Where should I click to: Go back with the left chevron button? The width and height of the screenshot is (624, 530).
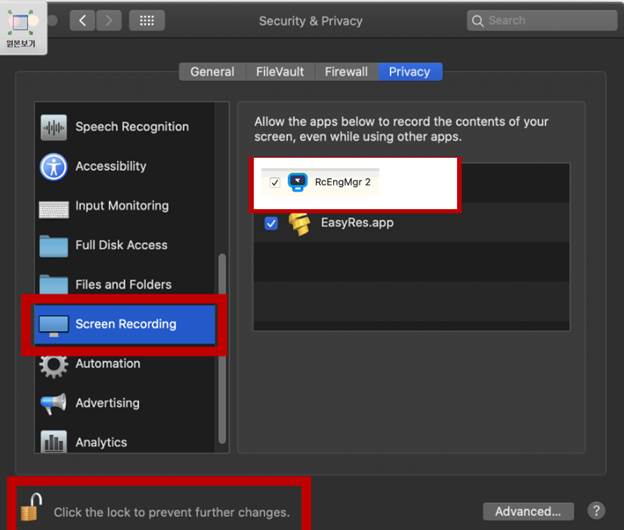pyautogui.click(x=83, y=20)
